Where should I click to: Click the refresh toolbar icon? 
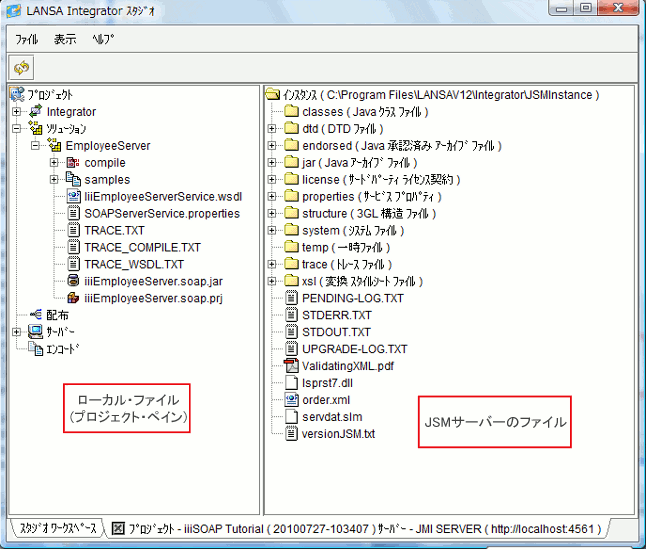tap(22, 68)
